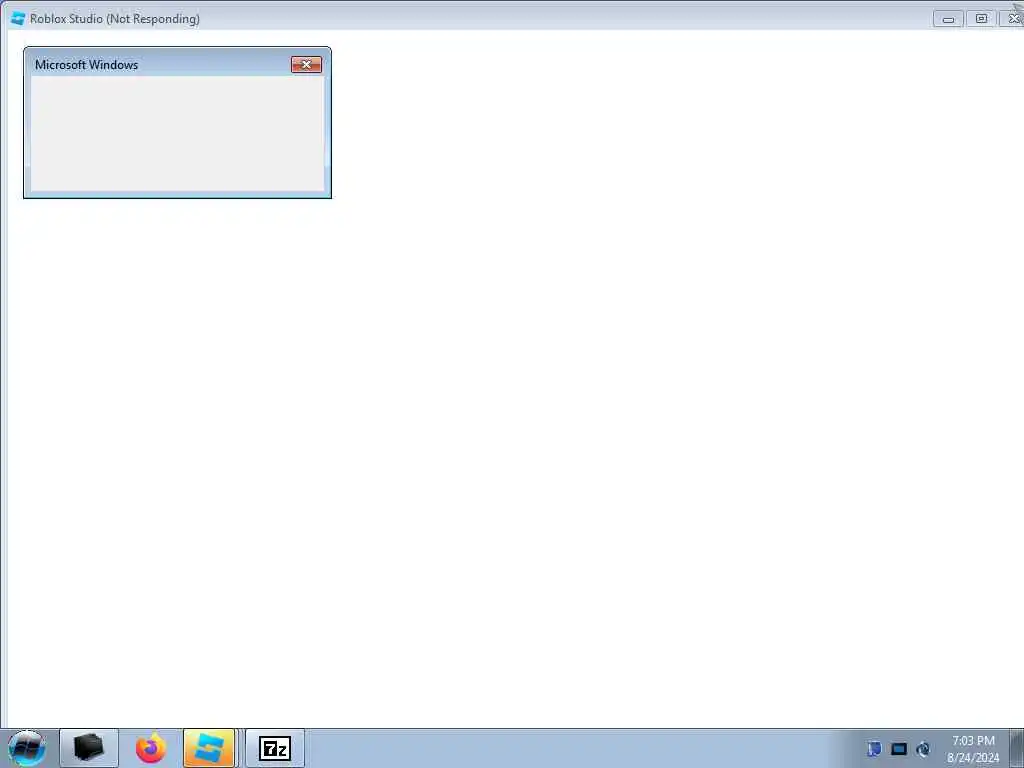
Task: Close the Microsoft Windows dialog
Action: pos(306,64)
